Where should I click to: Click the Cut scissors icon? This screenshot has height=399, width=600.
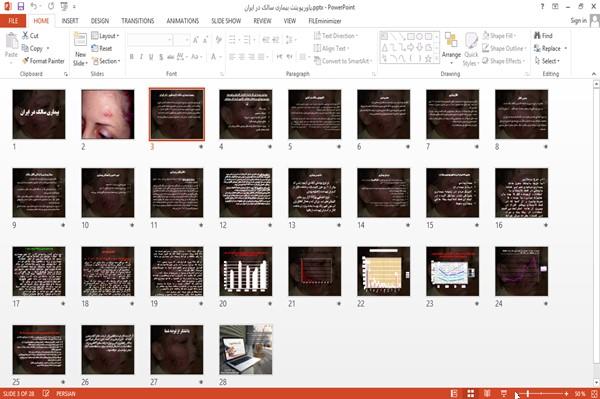[x=26, y=36]
